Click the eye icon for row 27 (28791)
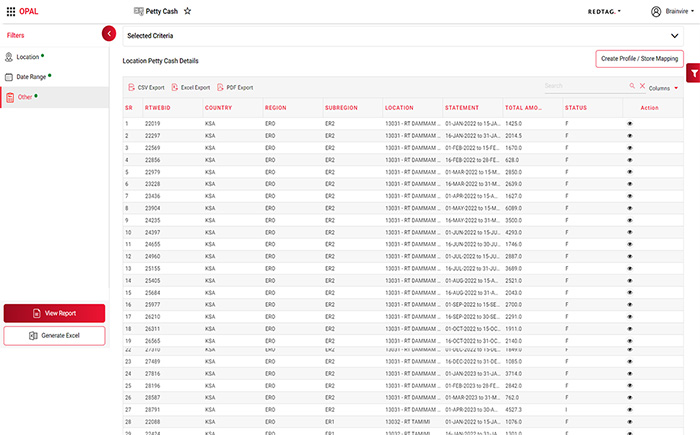This screenshot has height=435, width=700. 630,410
